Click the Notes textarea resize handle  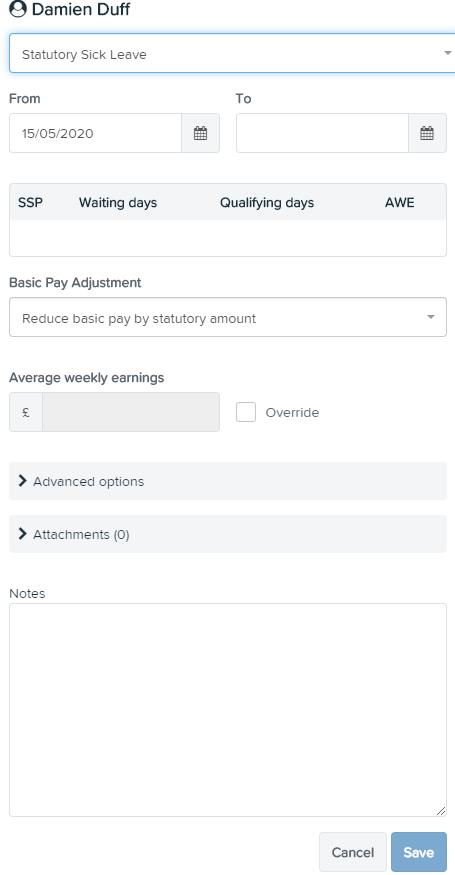click(x=441, y=811)
